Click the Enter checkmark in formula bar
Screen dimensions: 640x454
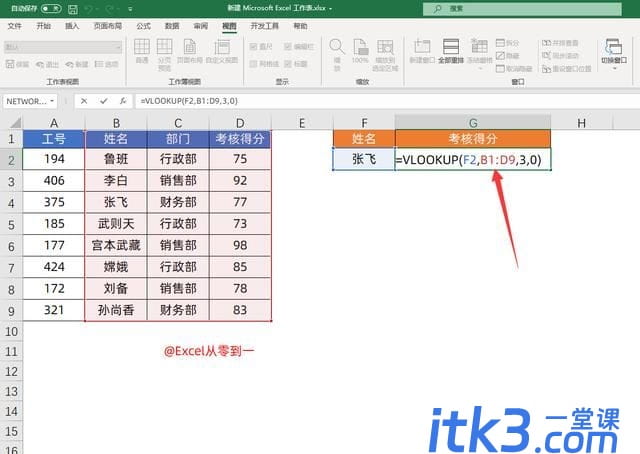(x=104, y=101)
